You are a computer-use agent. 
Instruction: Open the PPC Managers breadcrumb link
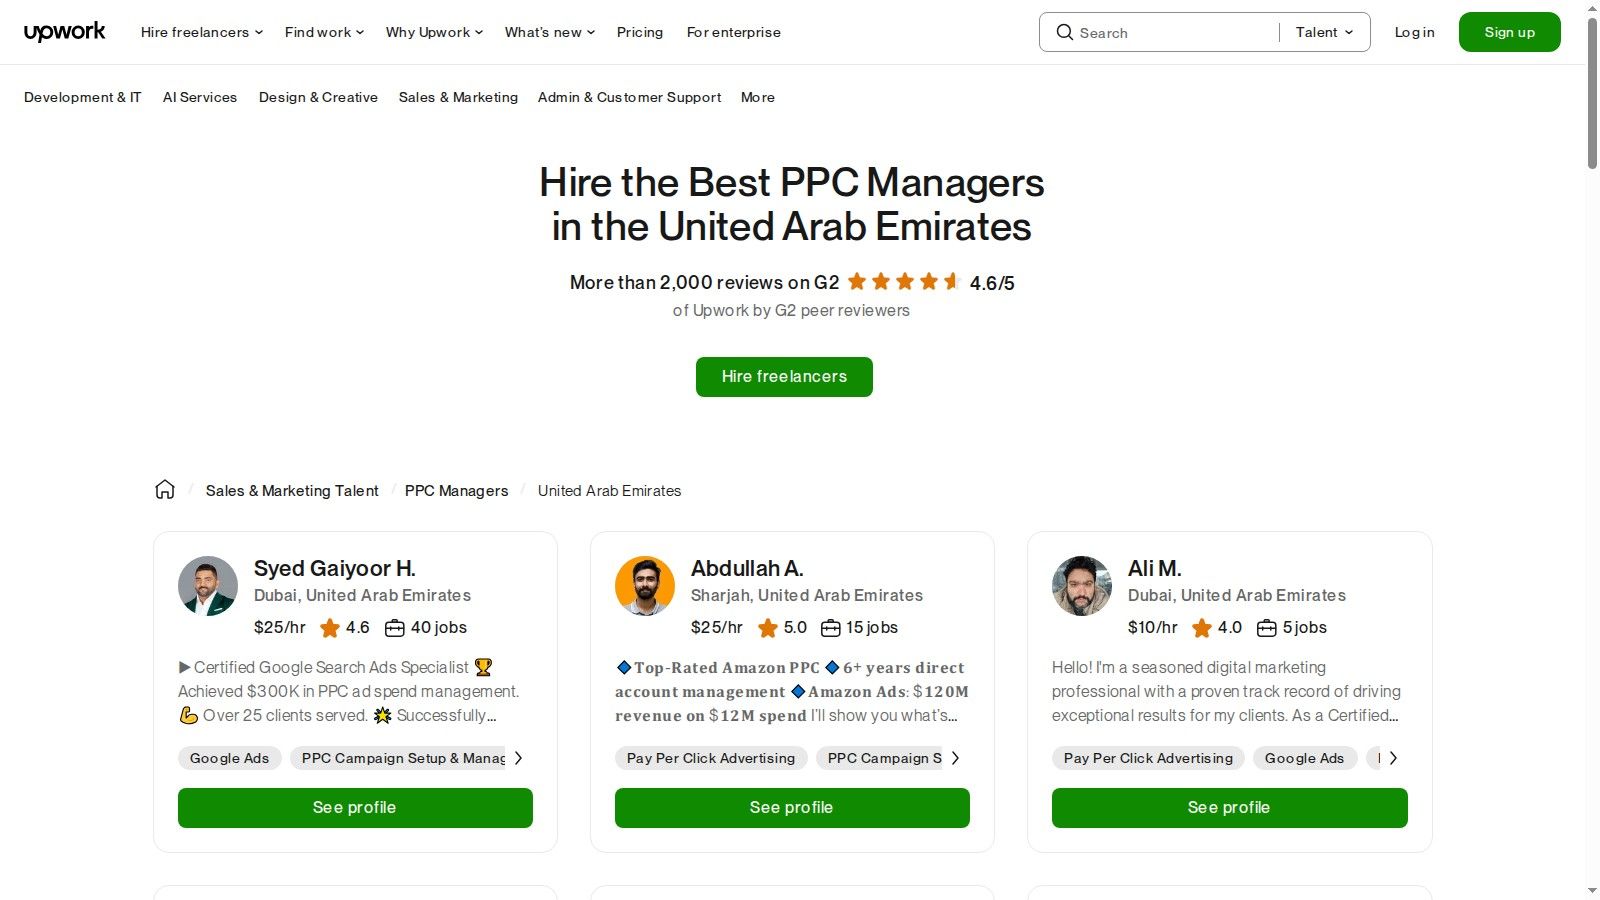[x=456, y=490]
